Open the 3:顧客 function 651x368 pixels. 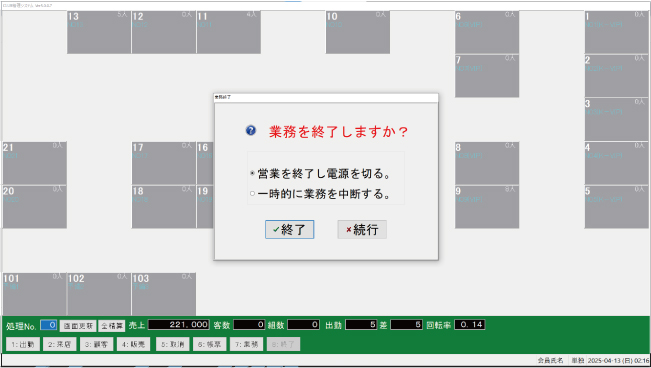[96, 344]
